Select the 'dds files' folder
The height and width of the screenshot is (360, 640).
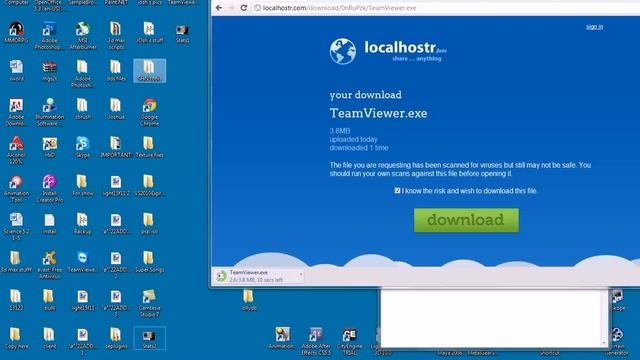pyautogui.click(x=116, y=71)
